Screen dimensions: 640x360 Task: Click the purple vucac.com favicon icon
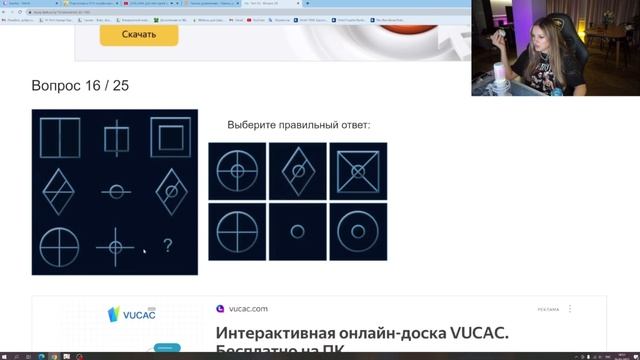[x=220, y=309]
